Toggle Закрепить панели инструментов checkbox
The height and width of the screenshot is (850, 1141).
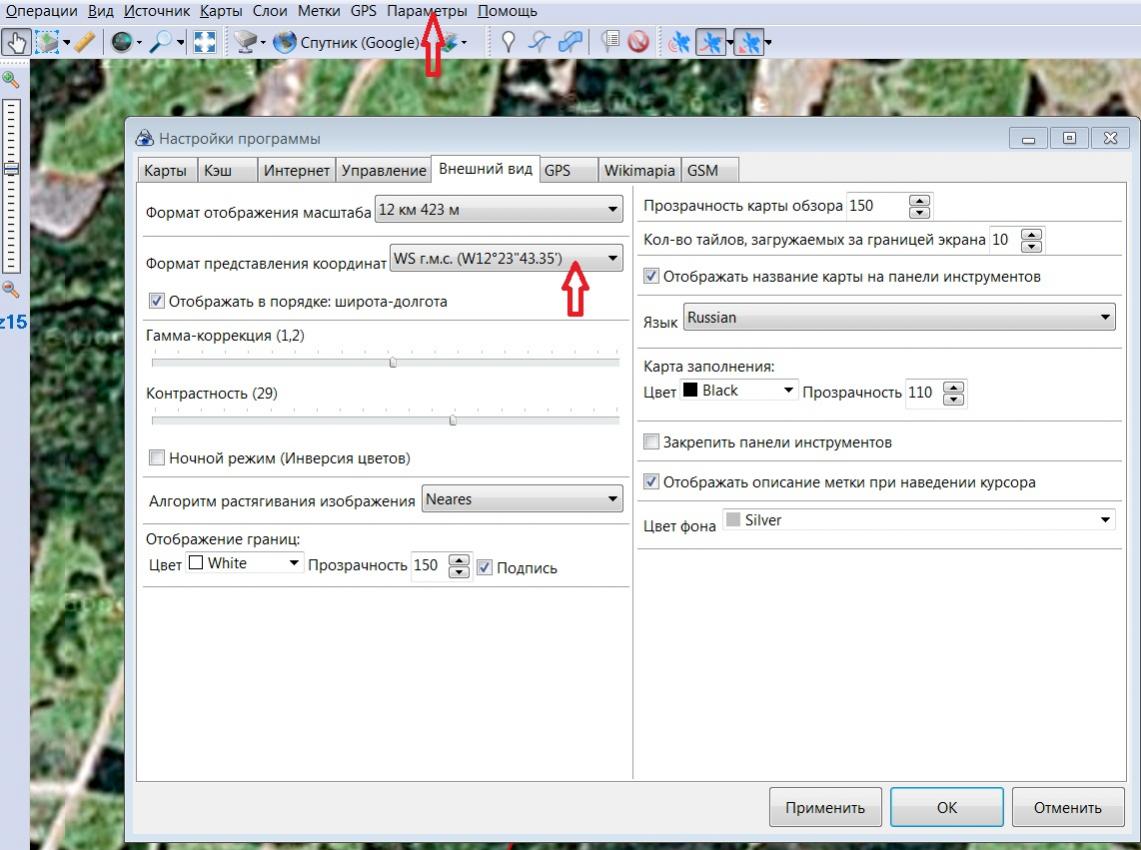coord(652,442)
